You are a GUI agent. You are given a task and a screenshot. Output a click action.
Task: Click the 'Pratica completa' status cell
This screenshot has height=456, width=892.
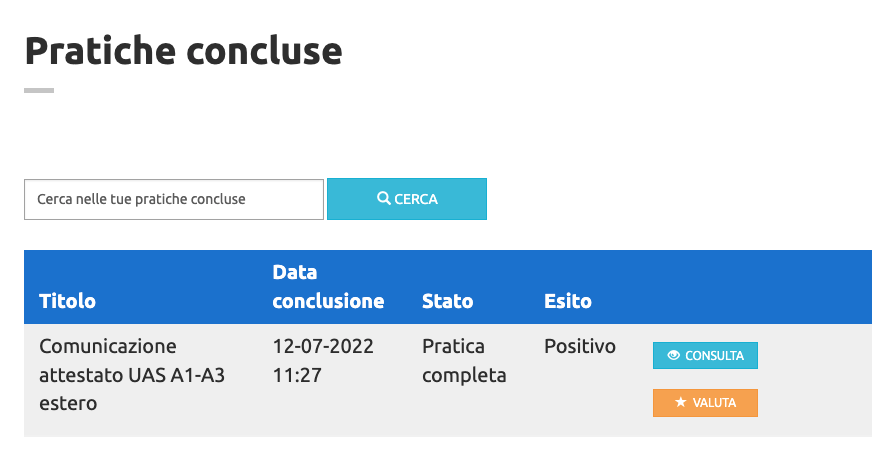point(464,361)
